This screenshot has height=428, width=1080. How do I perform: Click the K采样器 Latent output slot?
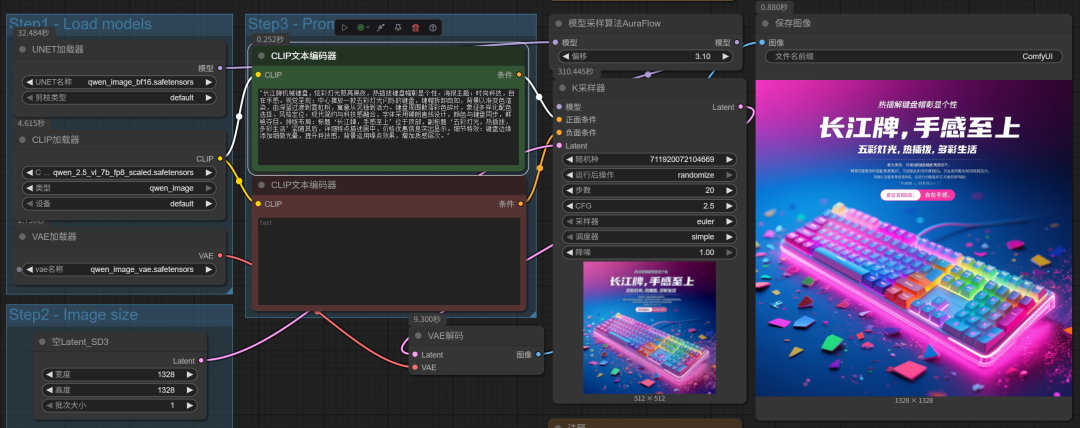click(x=740, y=107)
